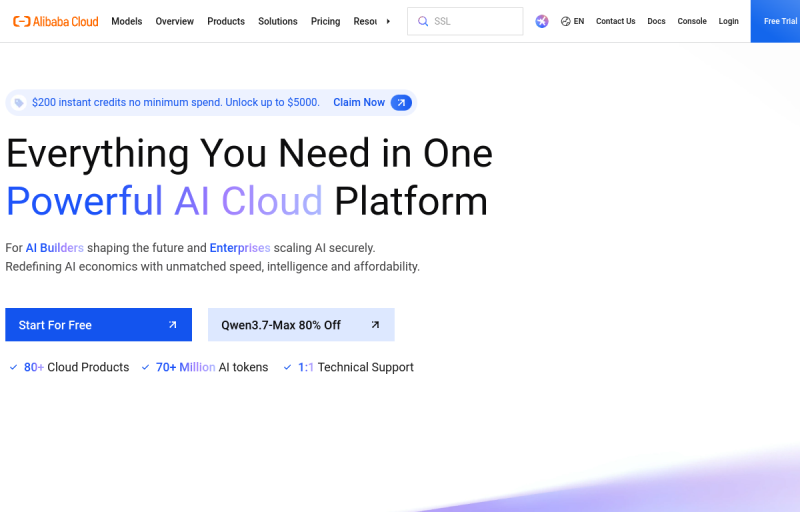
Task: Open the Pricing menu
Action: click(x=326, y=21)
